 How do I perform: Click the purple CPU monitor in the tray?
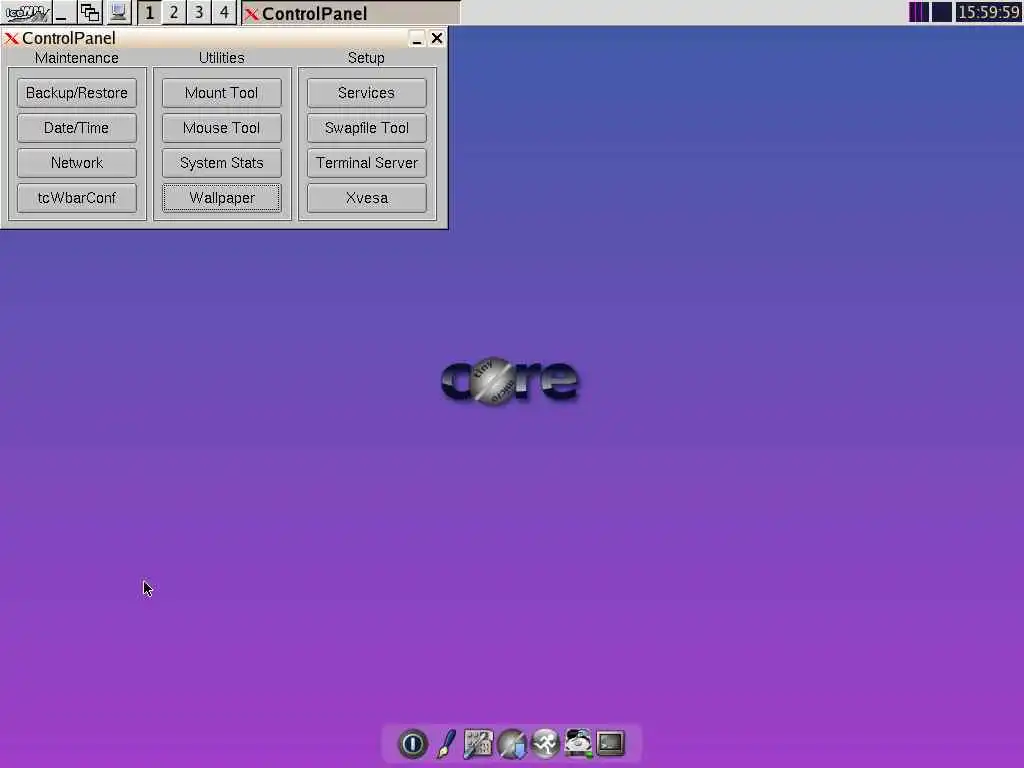(x=918, y=12)
